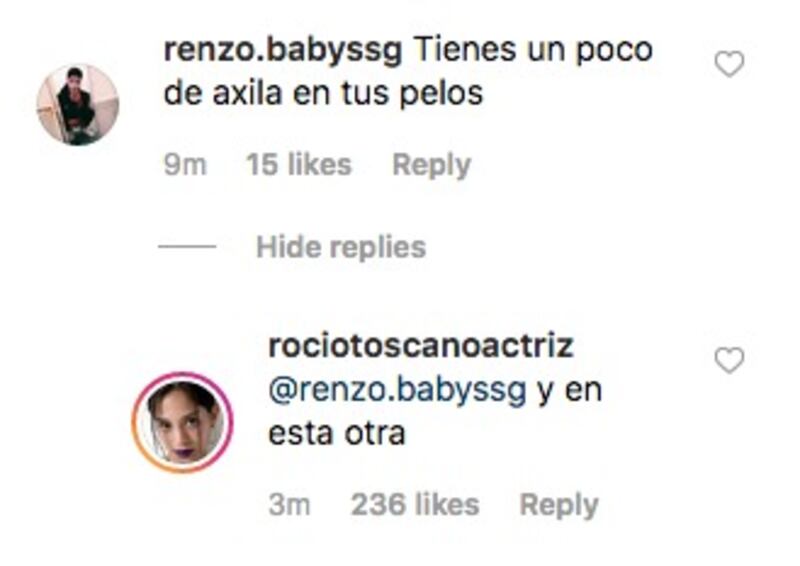Click the 'y en' text after mention
The image size is (800, 566).
[x=570, y=391]
